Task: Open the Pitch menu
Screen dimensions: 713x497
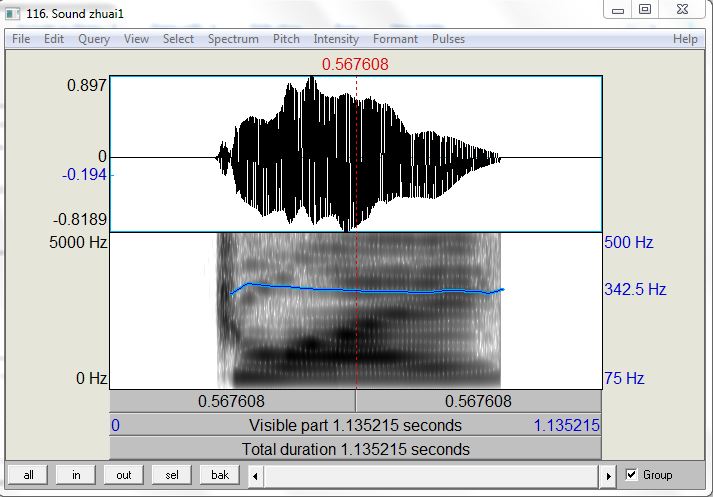Action: [286, 39]
